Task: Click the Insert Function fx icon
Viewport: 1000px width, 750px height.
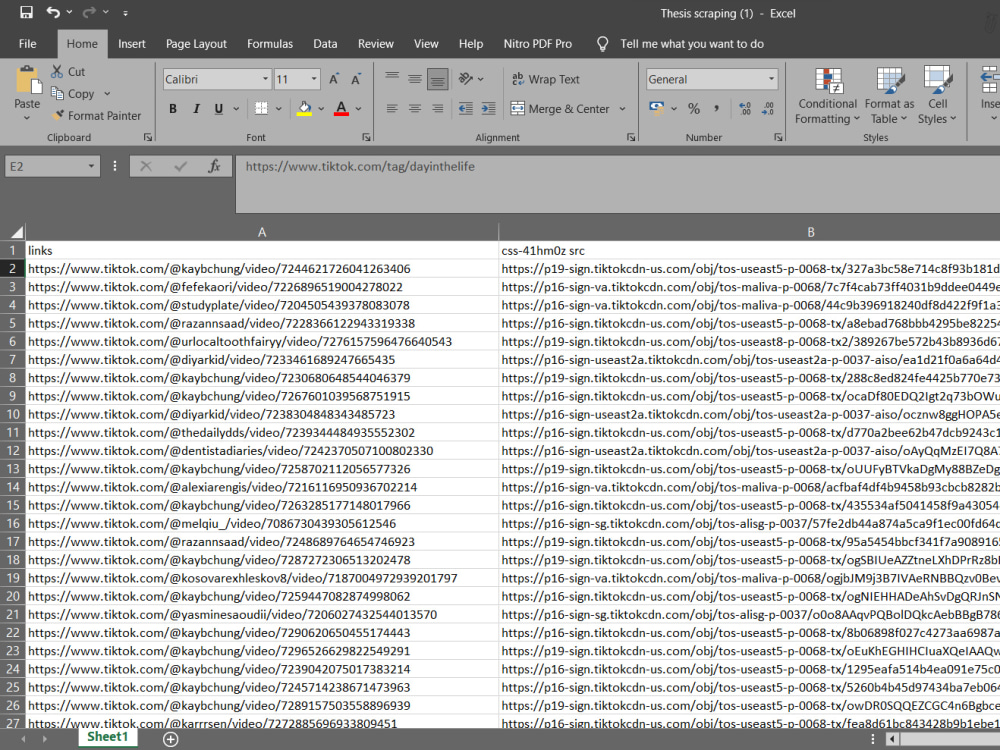Action: click(214, 166)
